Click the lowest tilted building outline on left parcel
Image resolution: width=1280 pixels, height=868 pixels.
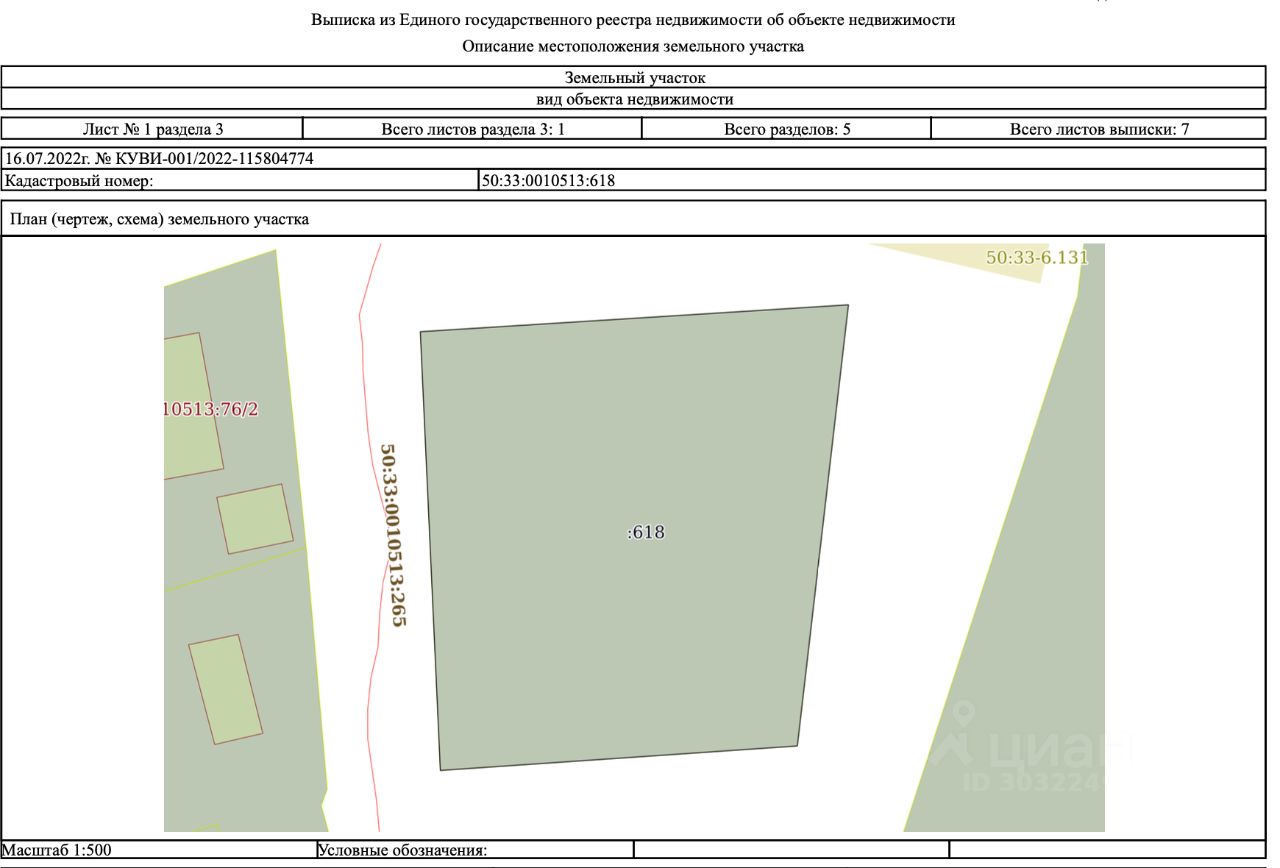coord(226,690)
